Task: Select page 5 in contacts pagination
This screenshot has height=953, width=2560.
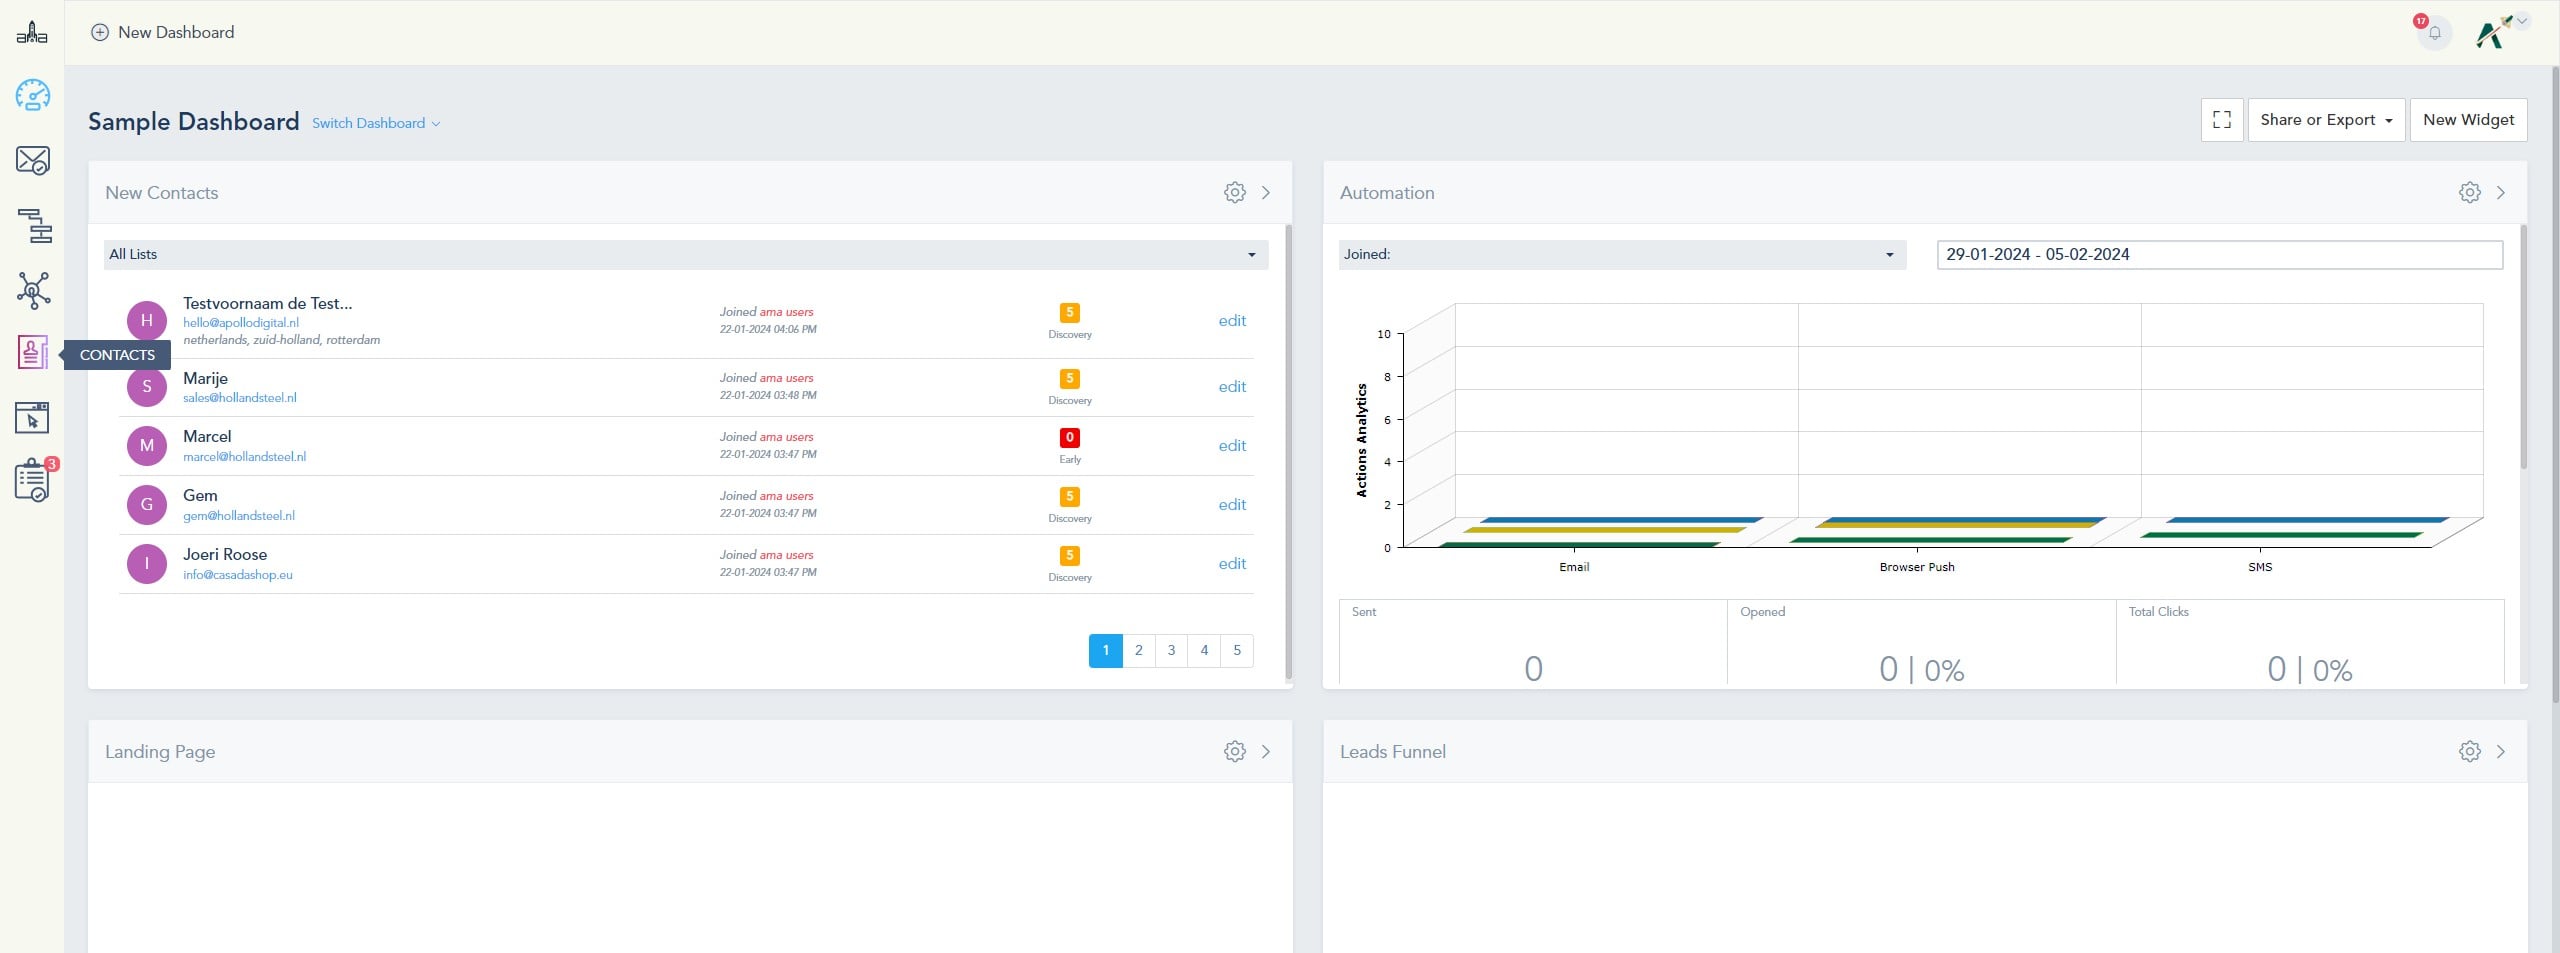Action: pyautogui.click(x=1237, y=651)
